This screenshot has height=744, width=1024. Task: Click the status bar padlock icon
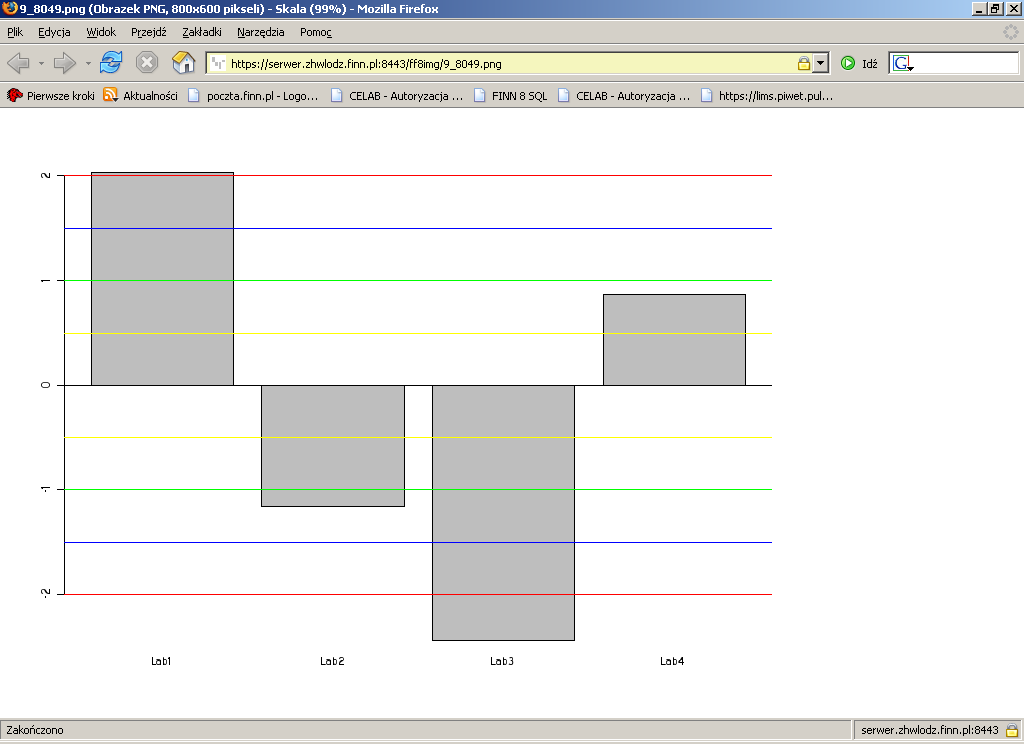[1012, 730]
